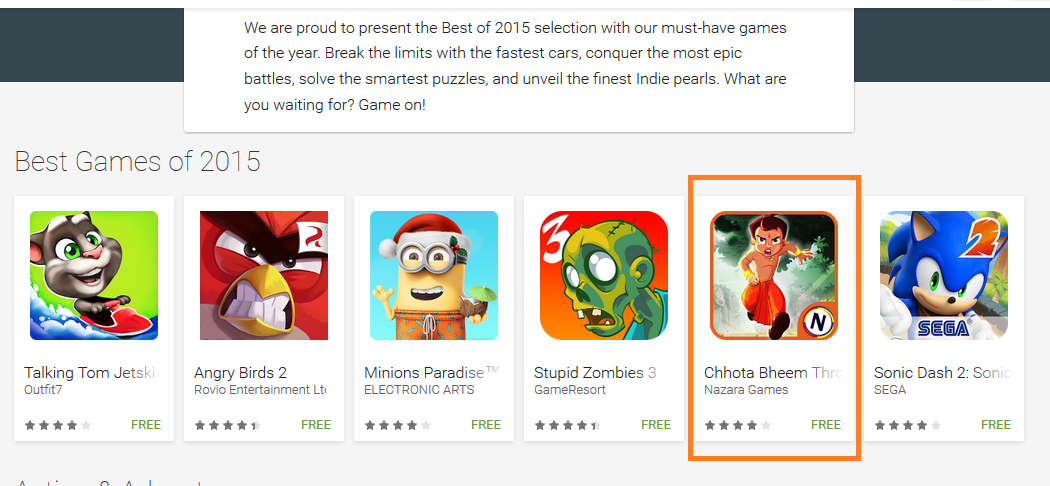The width and height of the screenshot is (1050, 486).
Task: Click the Sonic Dash 2 title
Action: tap(942, 373)
